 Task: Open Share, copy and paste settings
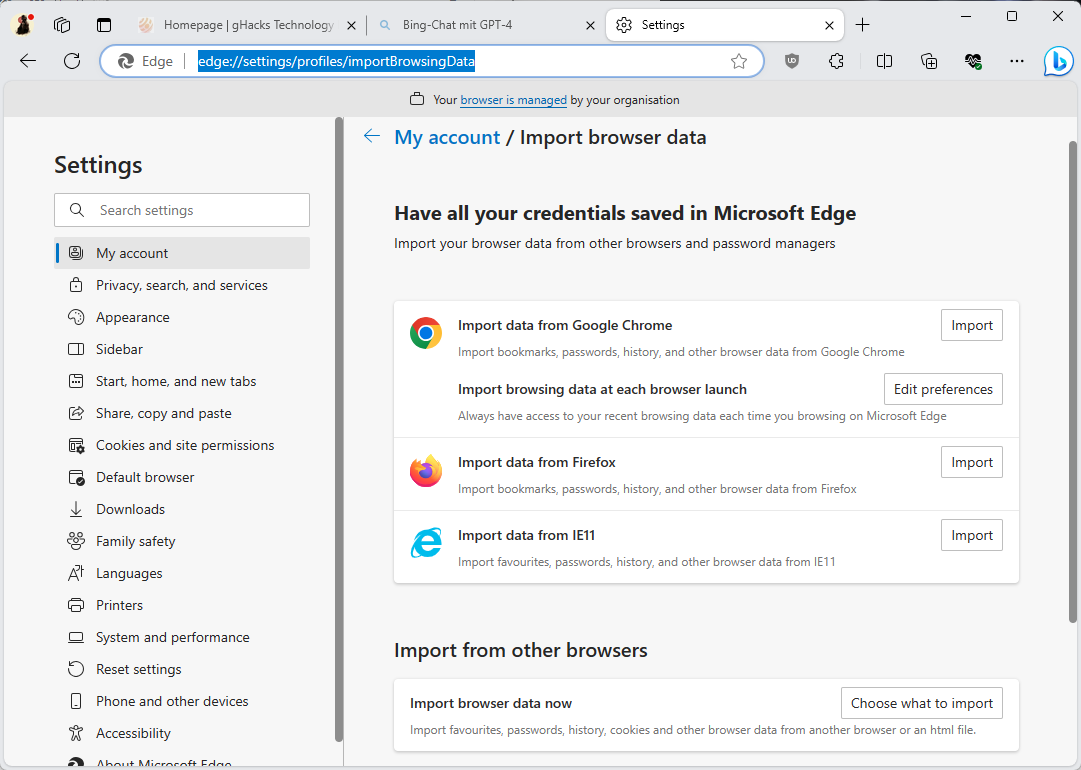[x=182, y=414]
